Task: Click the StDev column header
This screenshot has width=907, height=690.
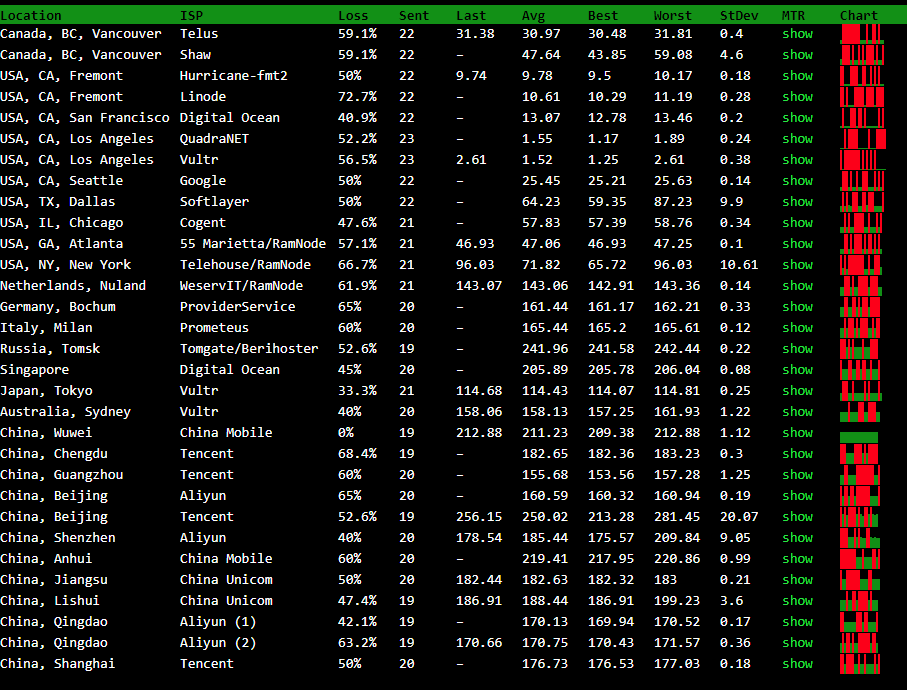Action: [x=739, y=16]
